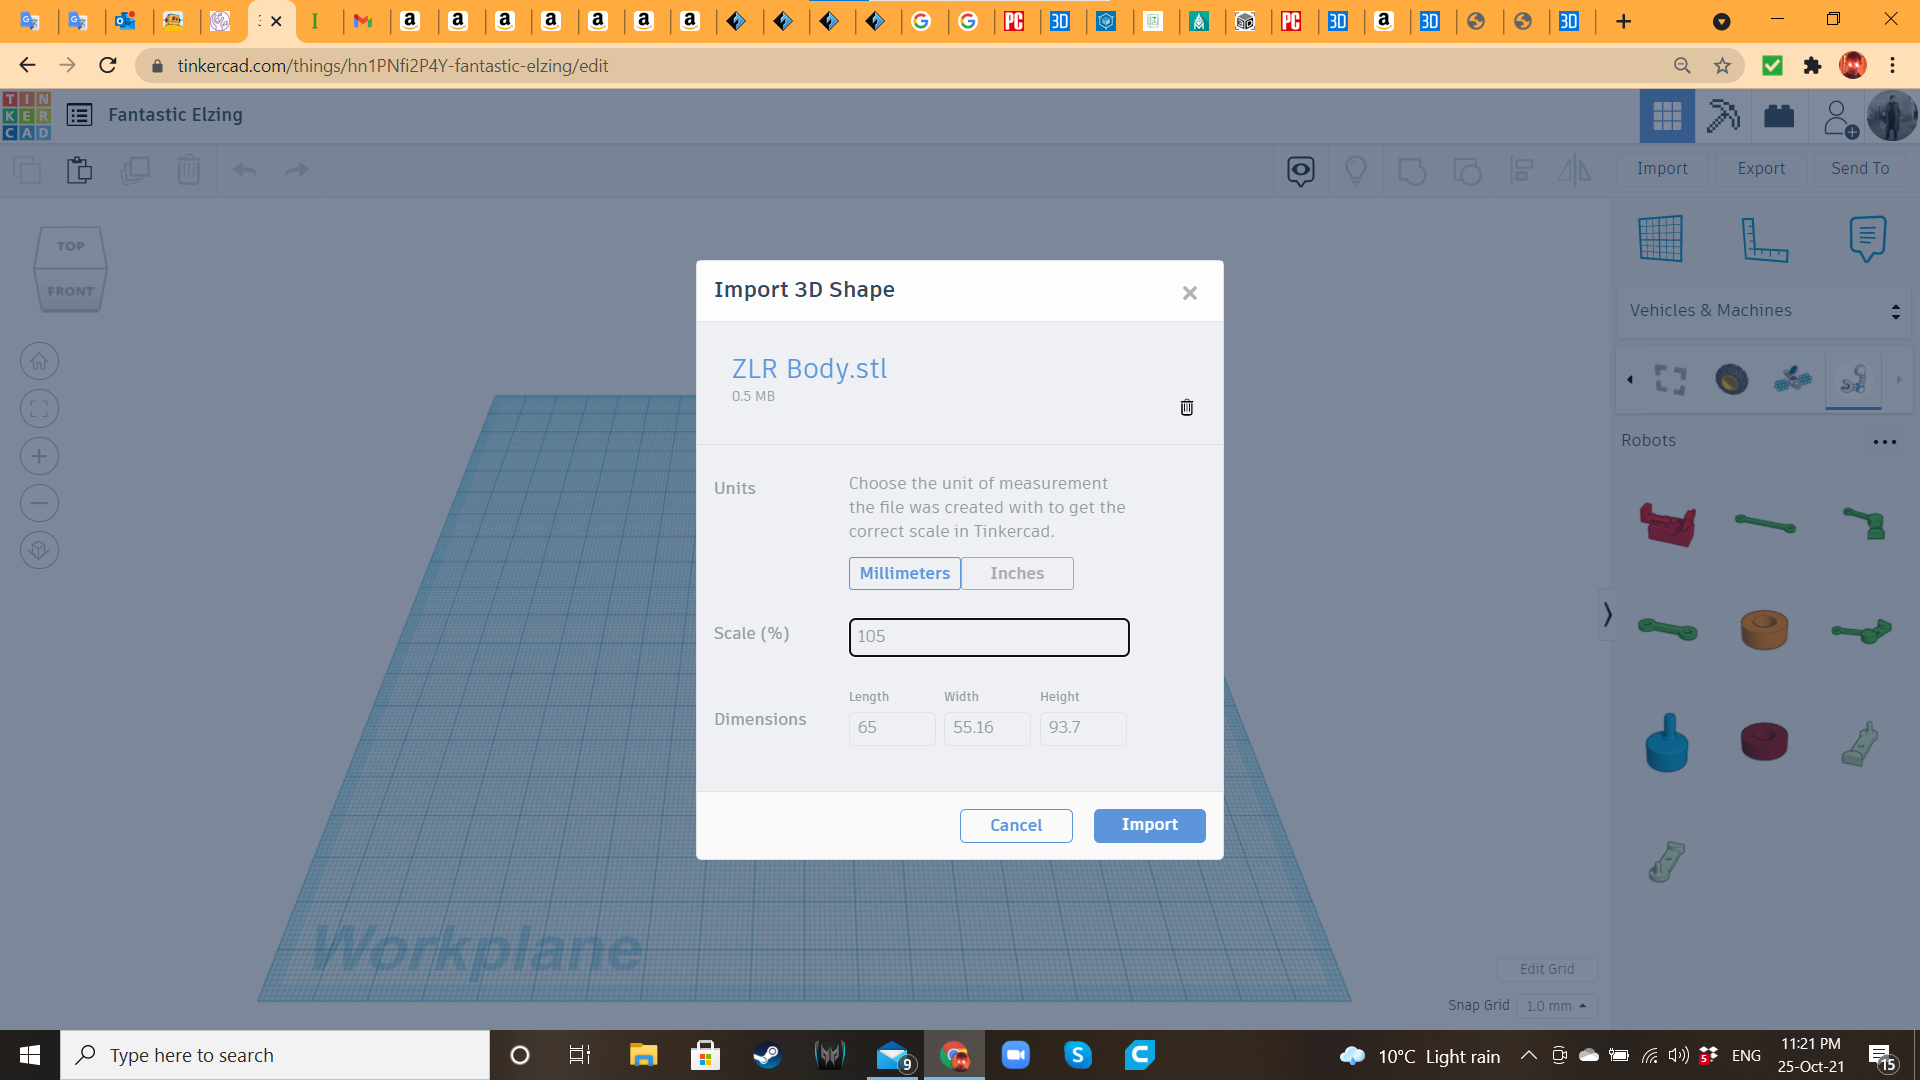
Task: Open the Notes tool icon
Action: tap(1867, 239)
